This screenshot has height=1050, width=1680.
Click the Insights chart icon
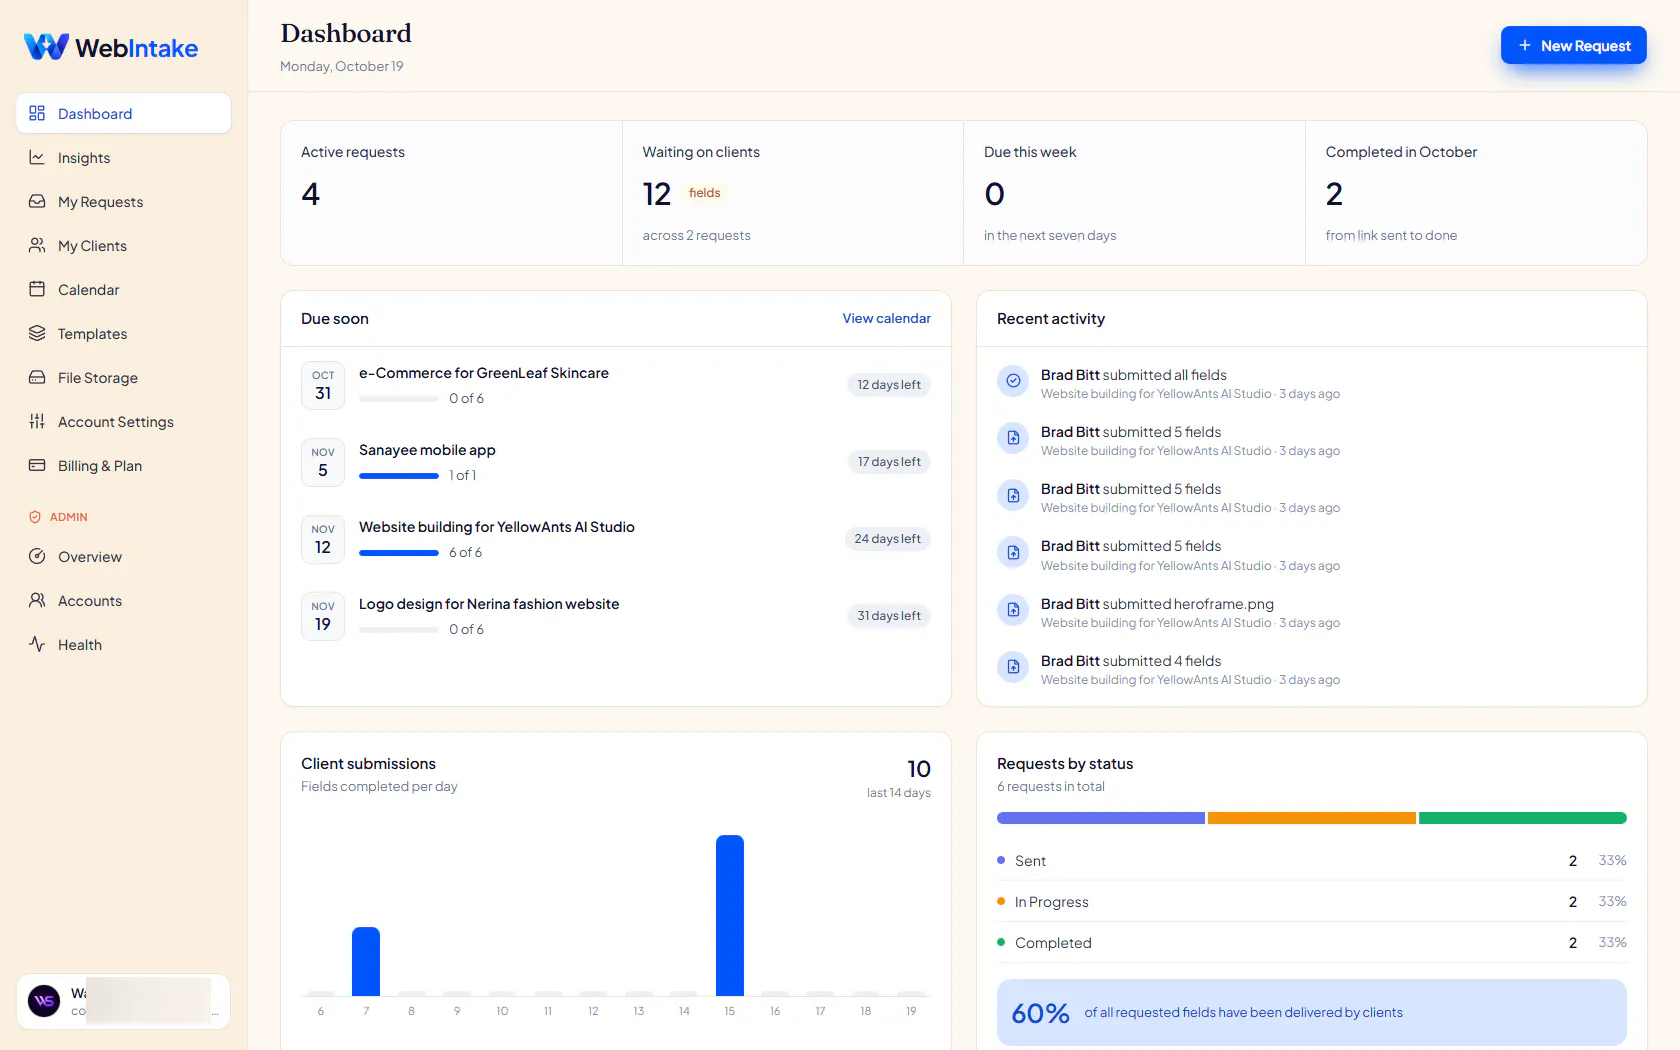point(37,157)
